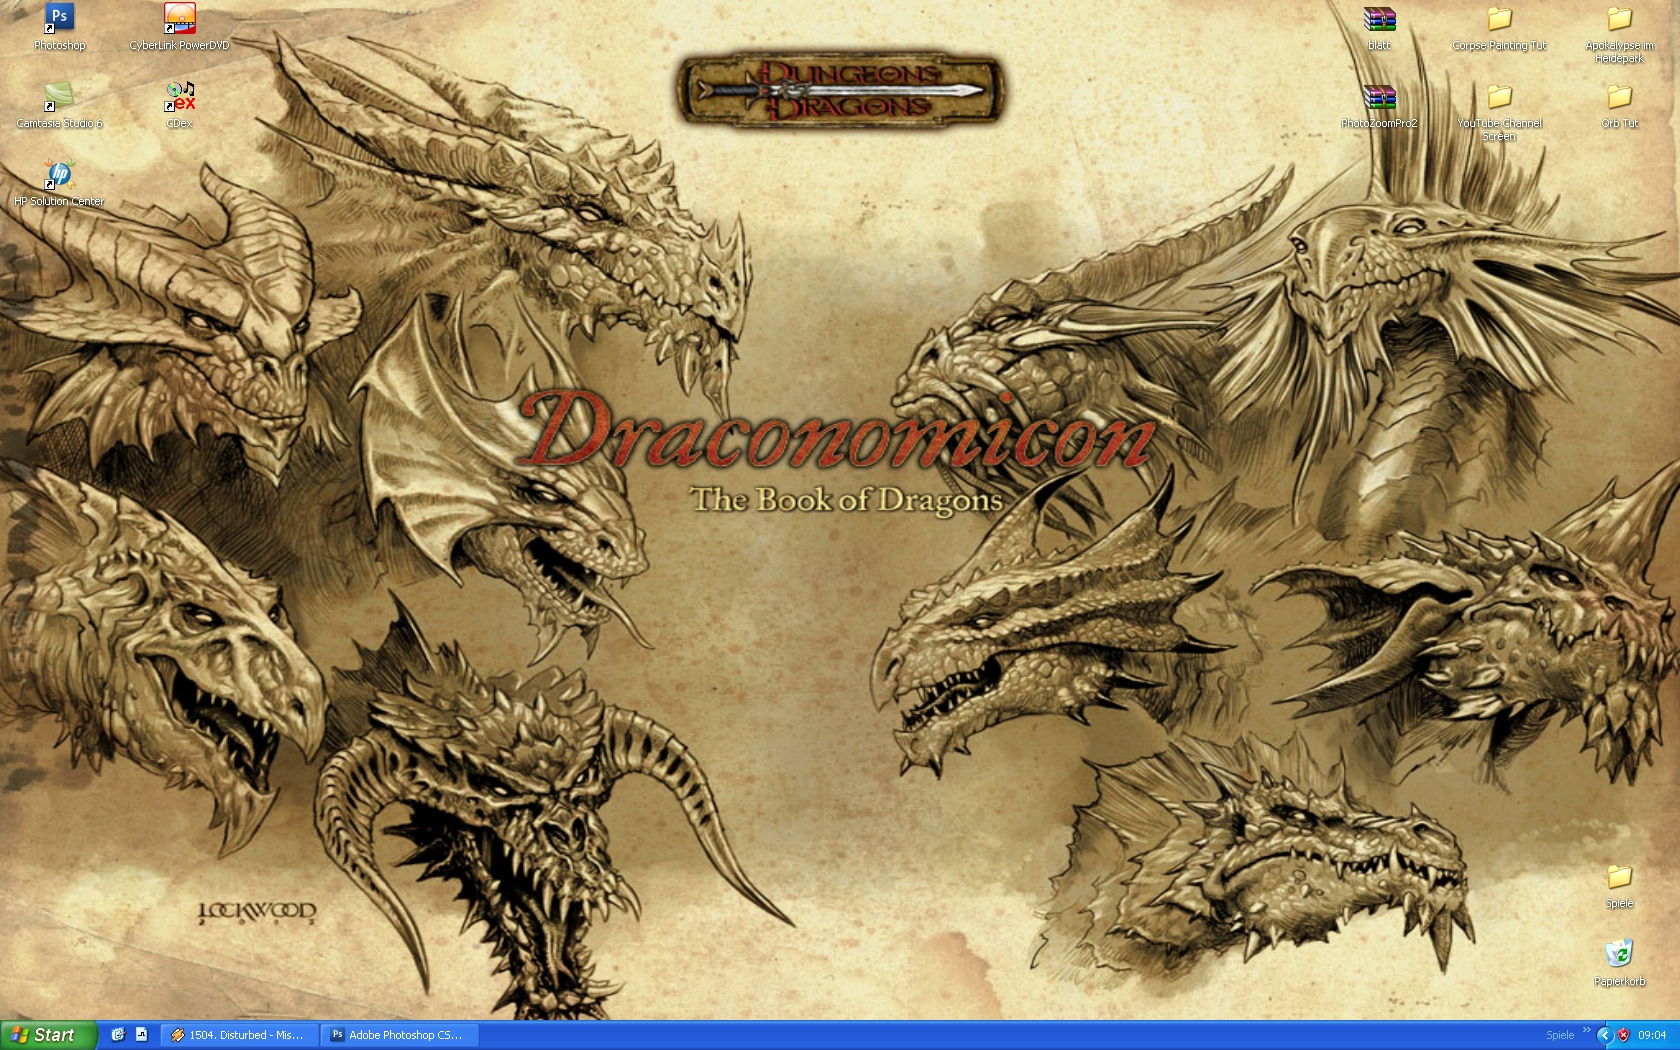Expand the Spiele toolbar double-chevron
The height and width of the screenshot is (1050, 1680).
tap(1586, 1030)
